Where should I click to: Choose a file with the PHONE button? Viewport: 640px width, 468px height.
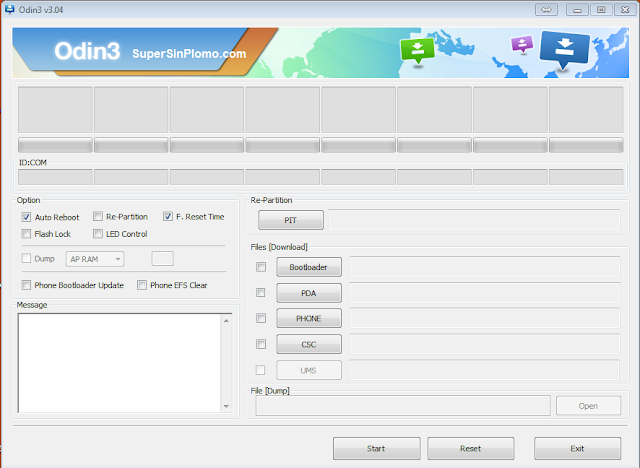pos(309,318)
